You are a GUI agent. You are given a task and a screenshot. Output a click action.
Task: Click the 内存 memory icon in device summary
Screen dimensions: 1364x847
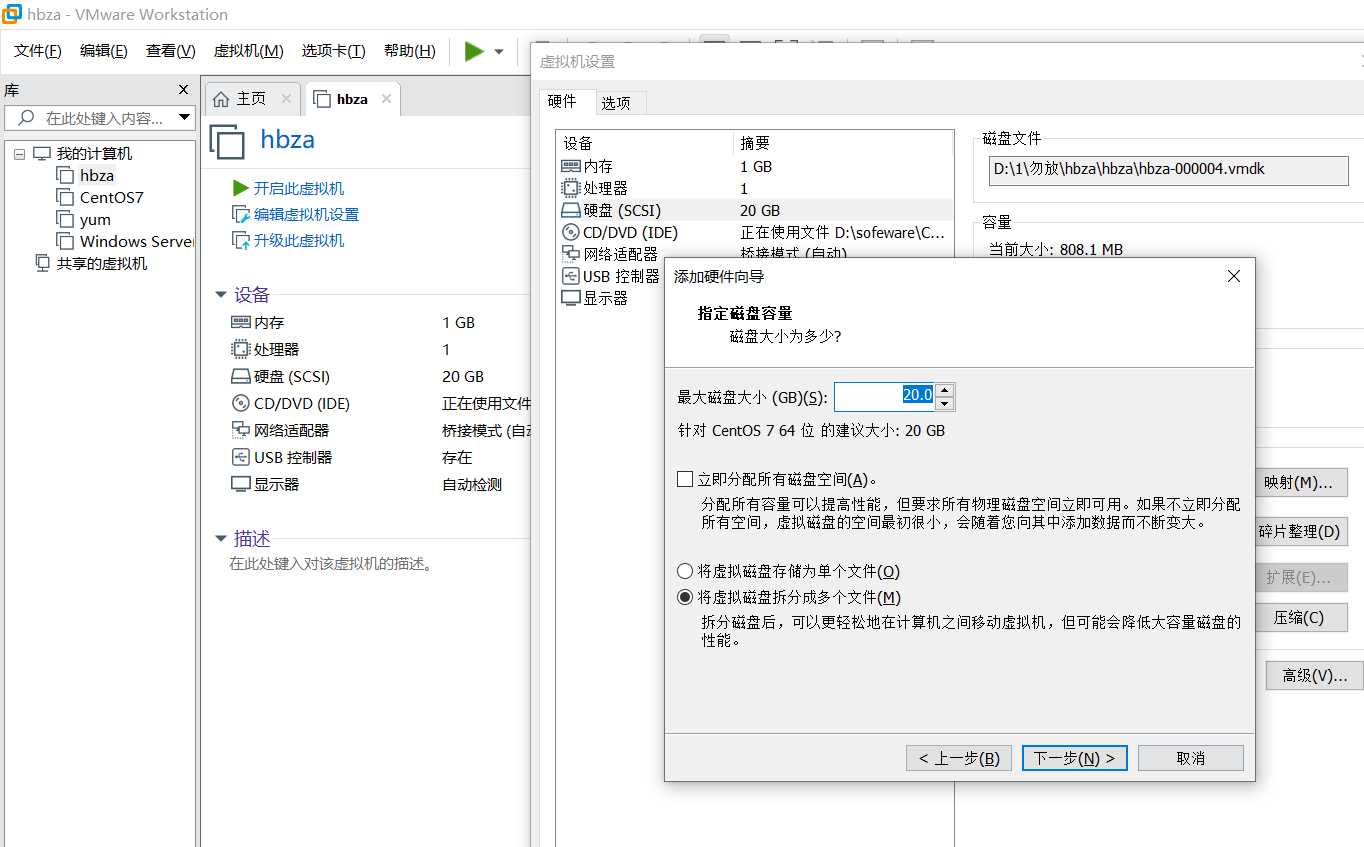240,322
